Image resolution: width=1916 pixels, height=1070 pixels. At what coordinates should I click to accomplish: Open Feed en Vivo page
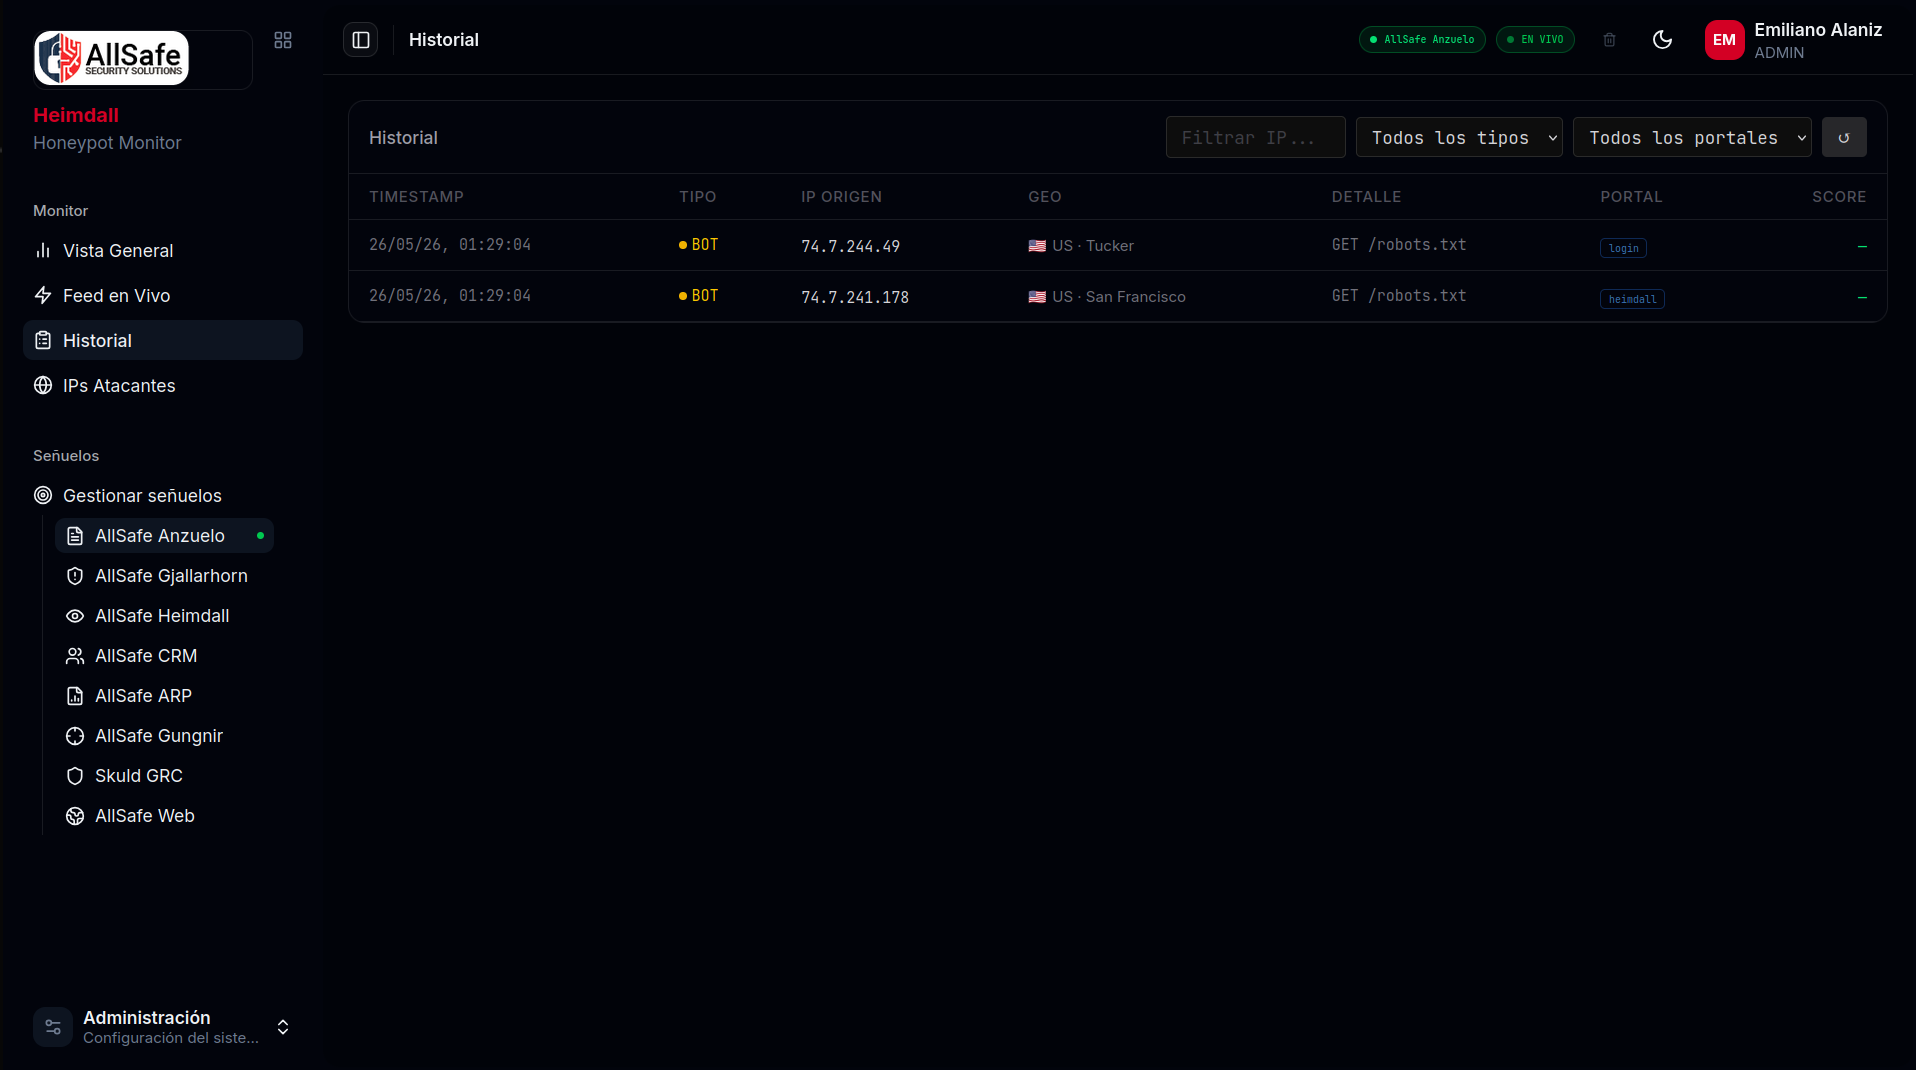(x=163, y=296)
